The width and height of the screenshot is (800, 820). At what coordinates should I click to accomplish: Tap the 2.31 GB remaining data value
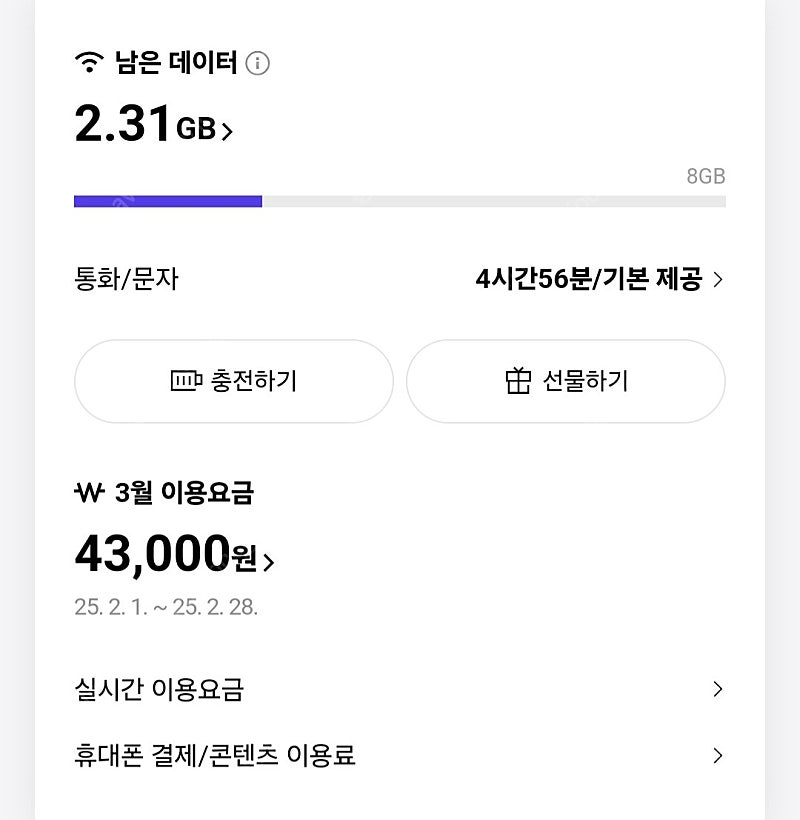click(x=145, y=124)
